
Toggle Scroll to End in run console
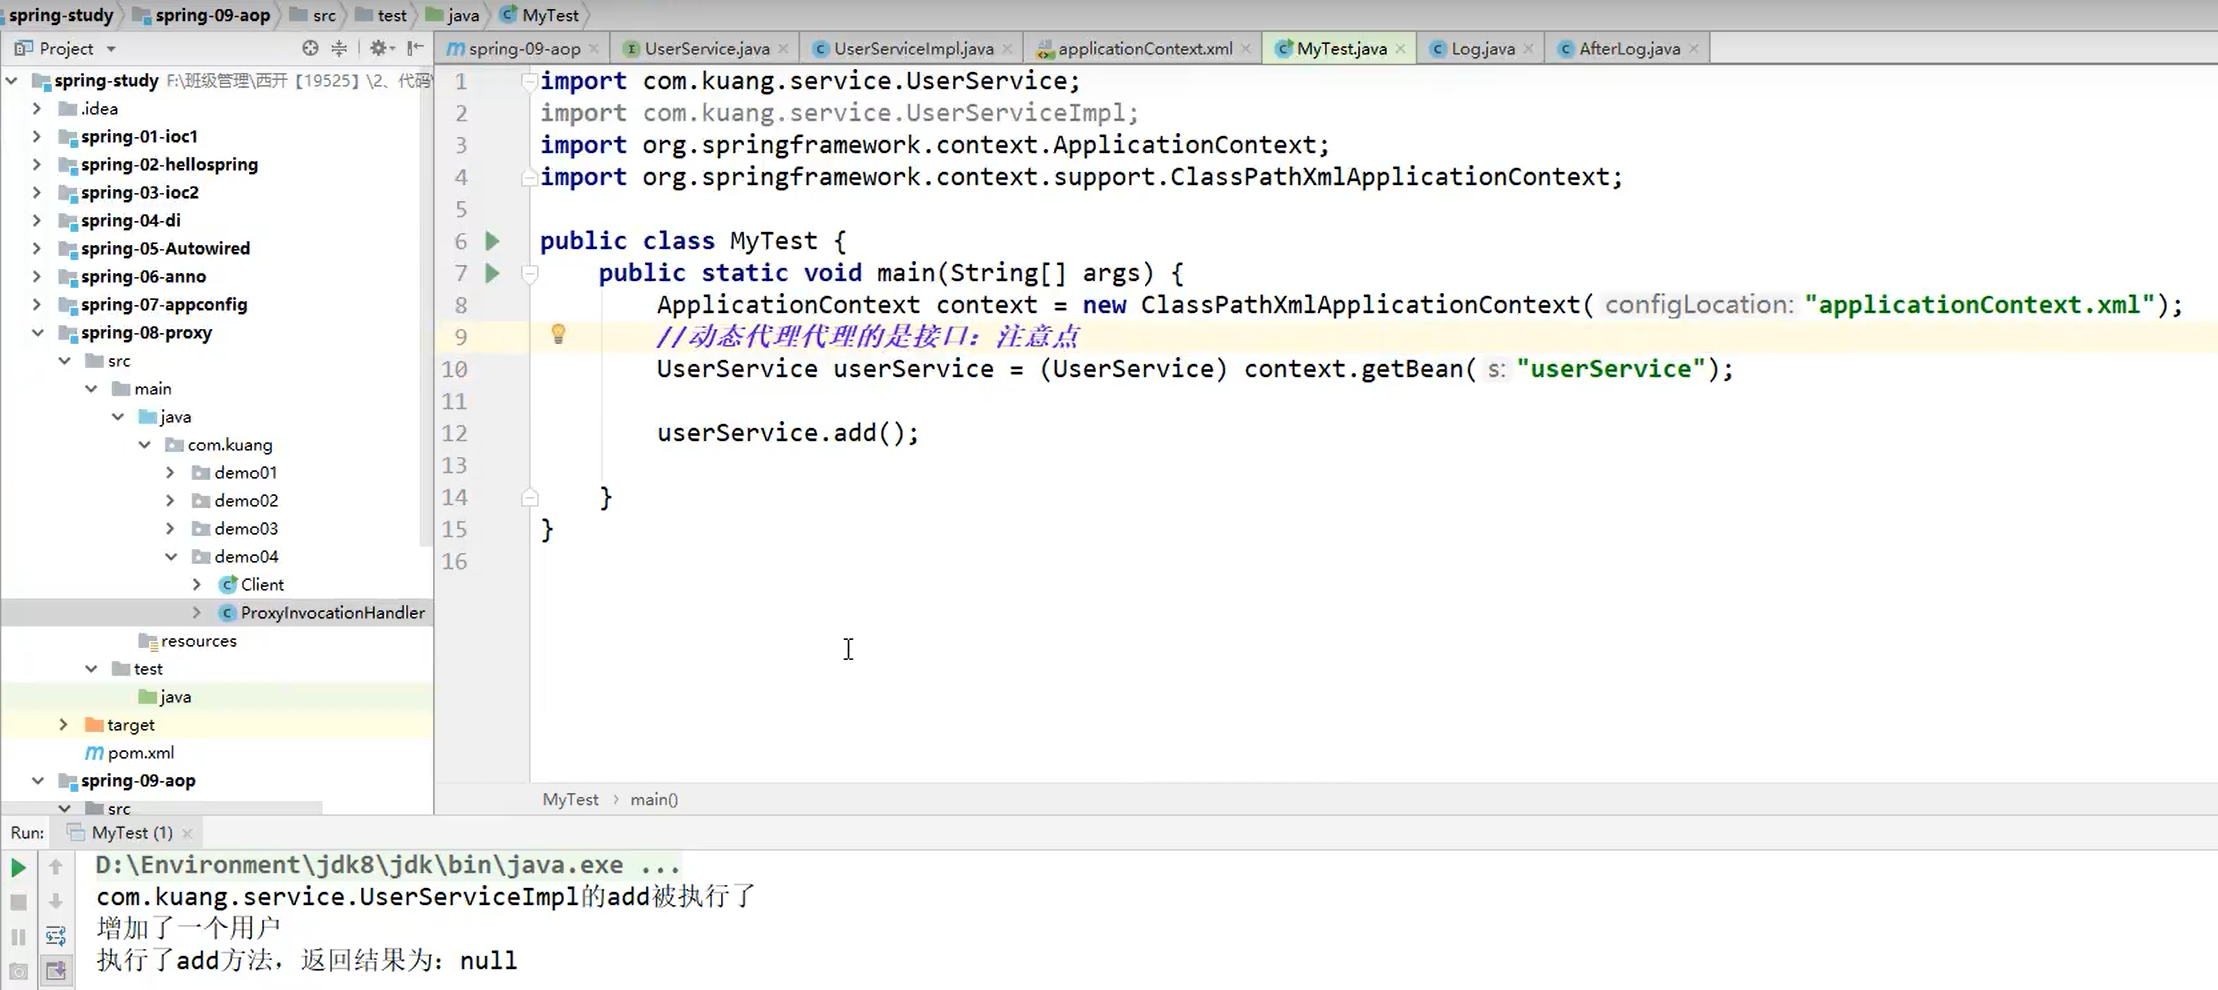click(x=56, y=971)
